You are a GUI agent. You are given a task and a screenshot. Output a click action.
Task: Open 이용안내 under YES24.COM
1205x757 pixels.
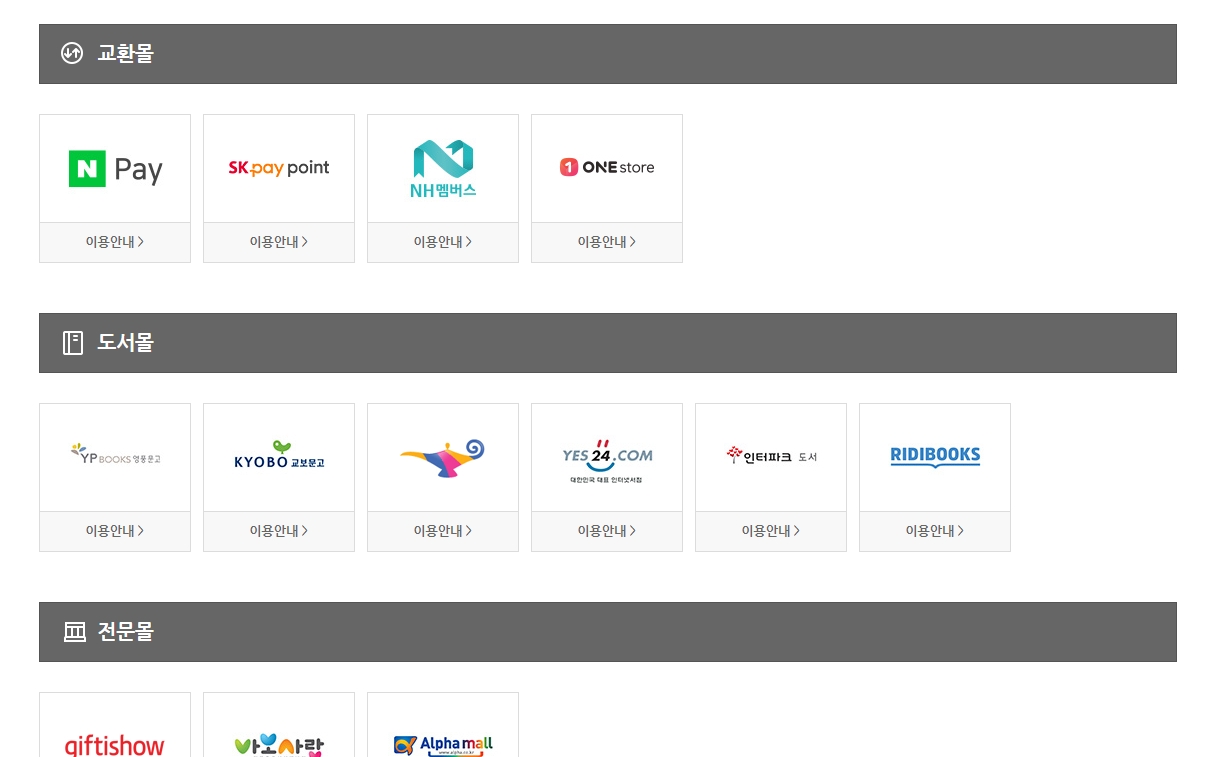607,531
